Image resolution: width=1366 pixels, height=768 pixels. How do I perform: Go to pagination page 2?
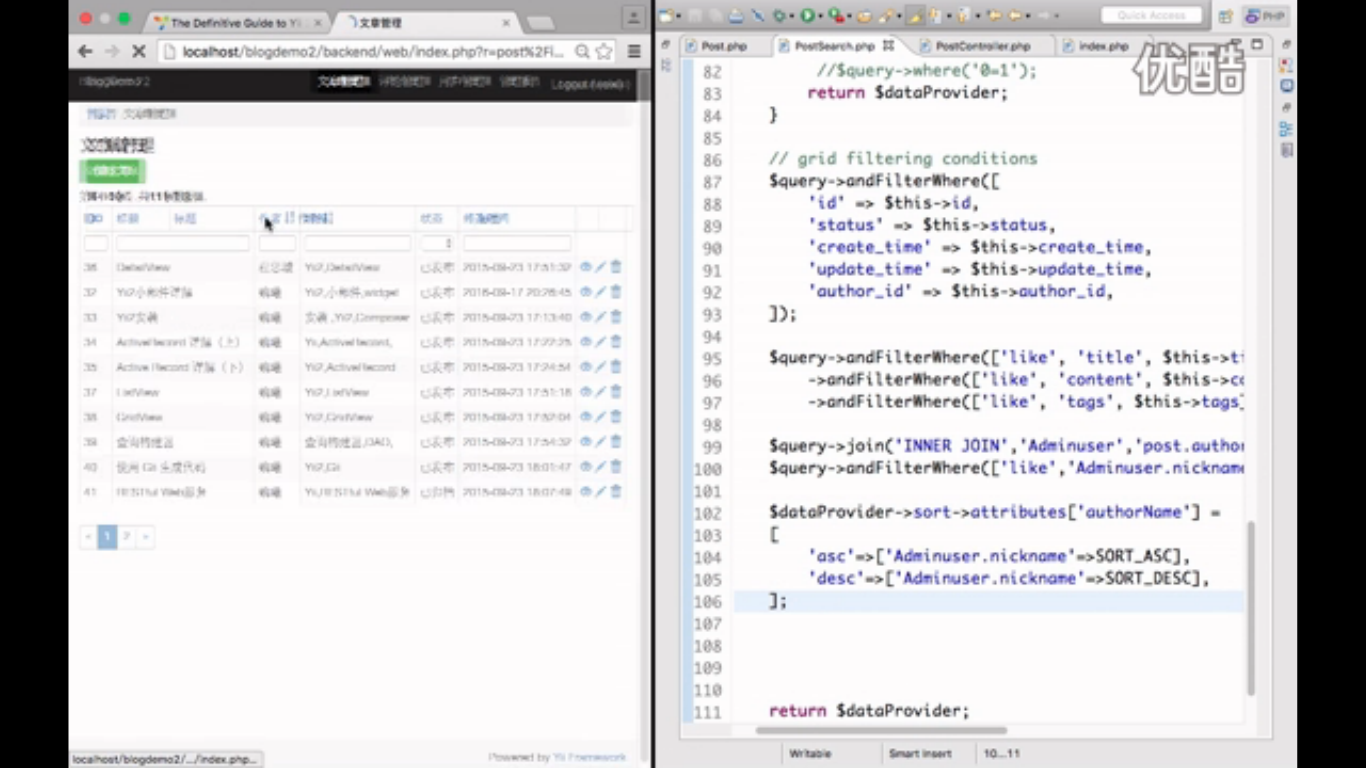(127, 537)
